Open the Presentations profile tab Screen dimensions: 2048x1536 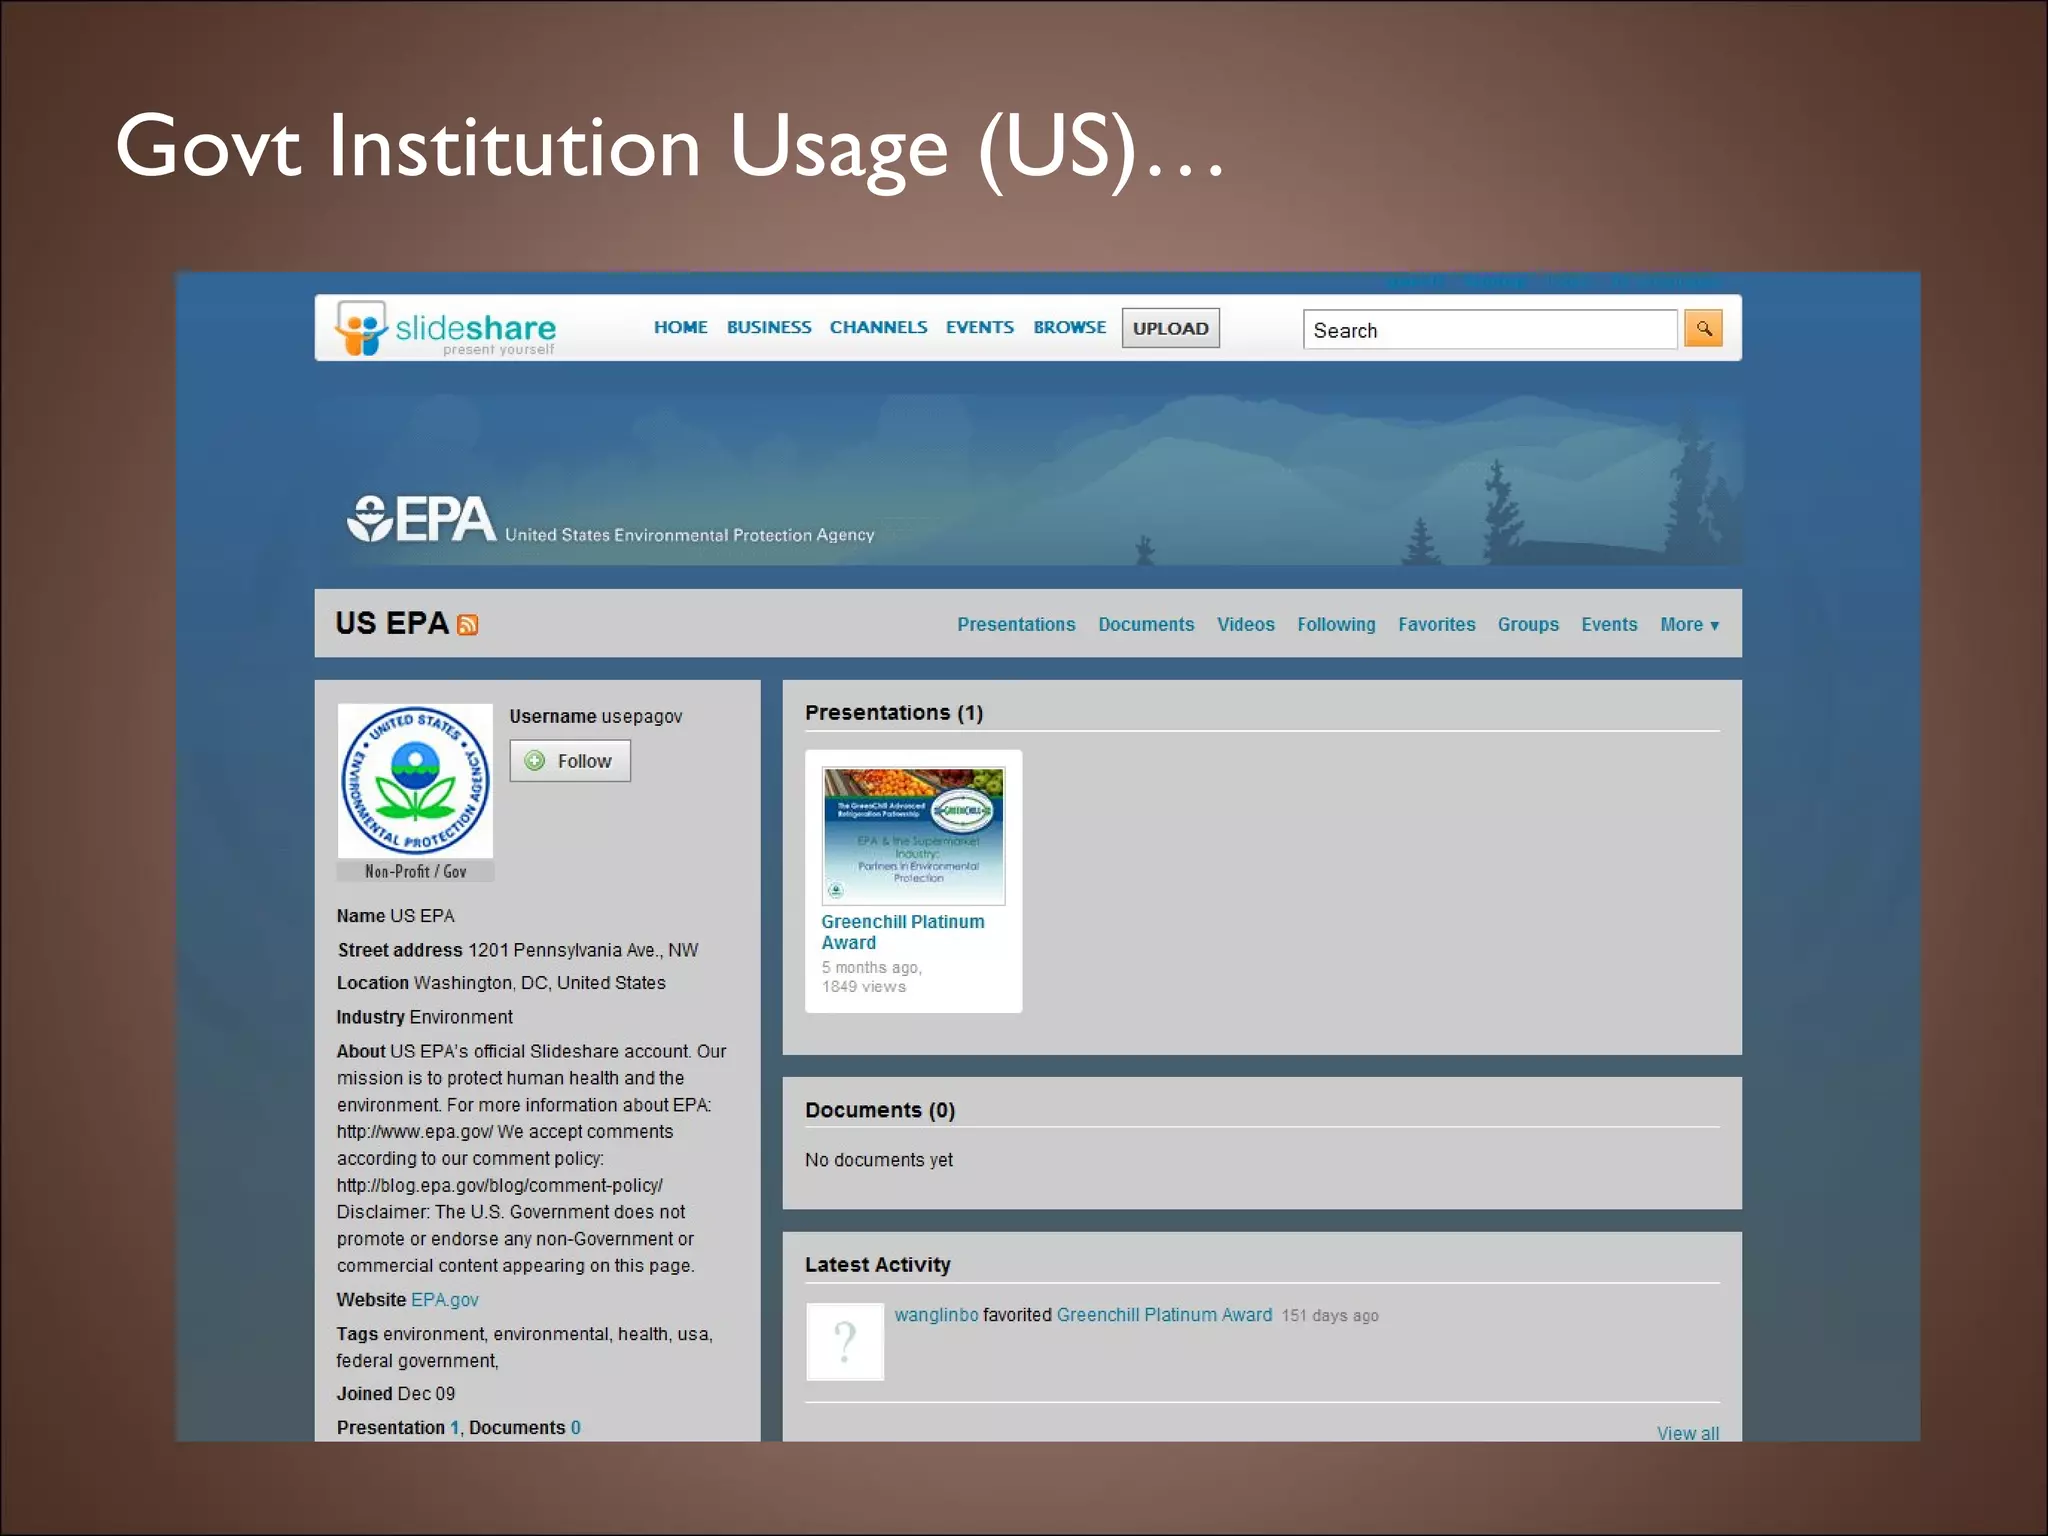pos(1016,624)
